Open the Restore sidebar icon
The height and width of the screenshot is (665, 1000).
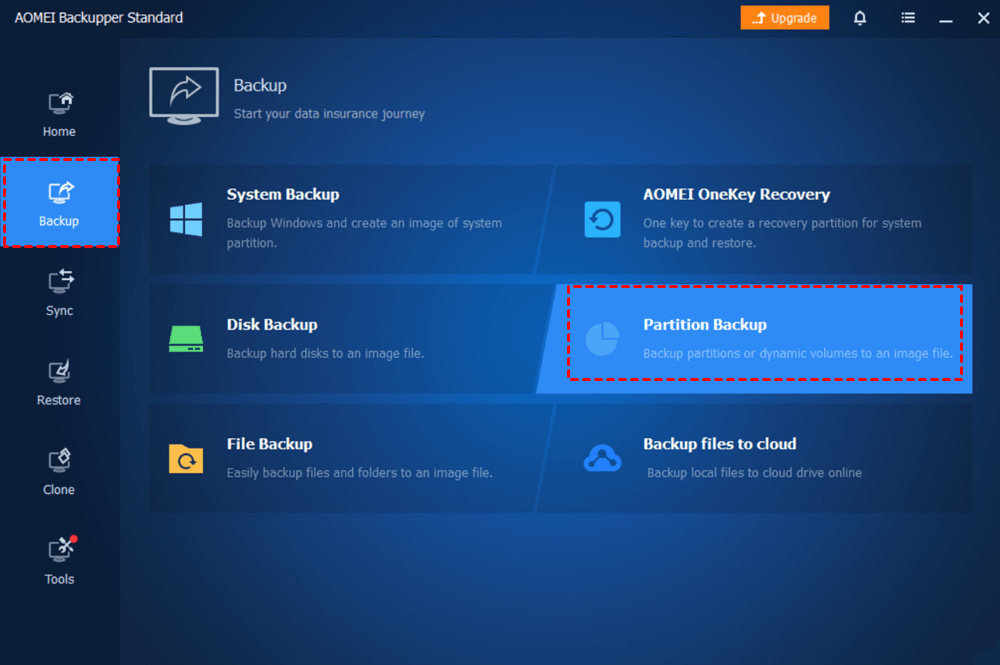tap(59, 371)
